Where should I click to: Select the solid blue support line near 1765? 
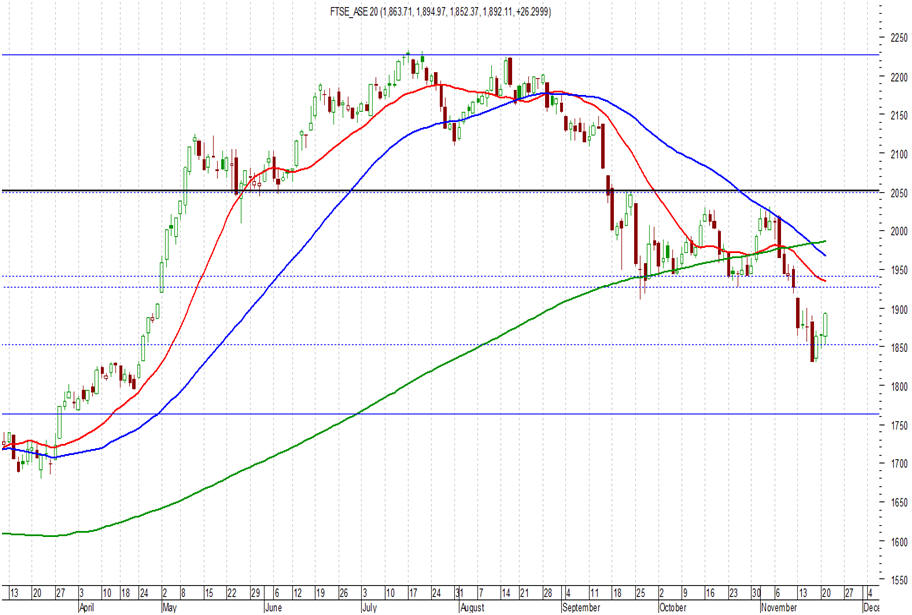coord(440,414)
